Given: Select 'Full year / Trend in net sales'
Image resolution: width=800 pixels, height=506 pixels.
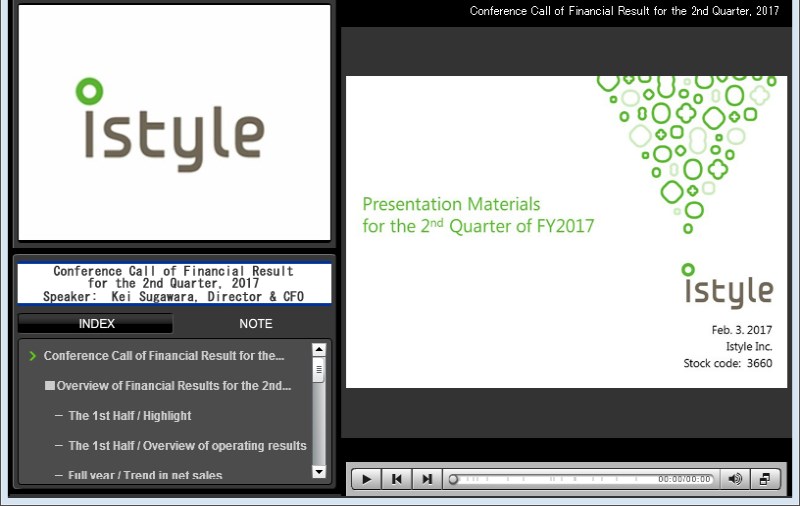Looking at the screenshot, I should [145, 475].
